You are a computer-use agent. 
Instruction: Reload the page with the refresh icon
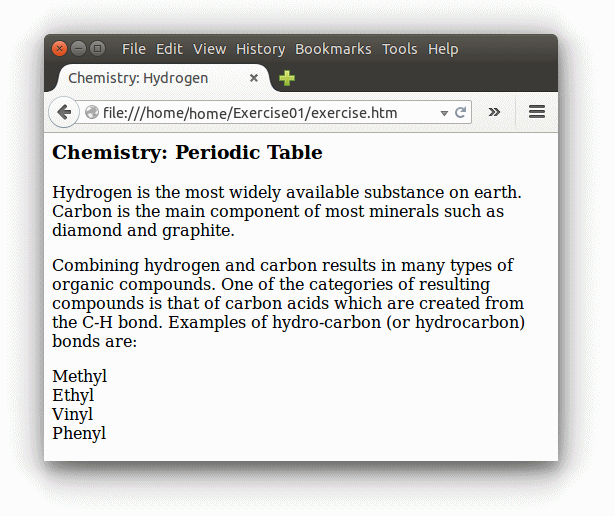click(x=460, y=113)
